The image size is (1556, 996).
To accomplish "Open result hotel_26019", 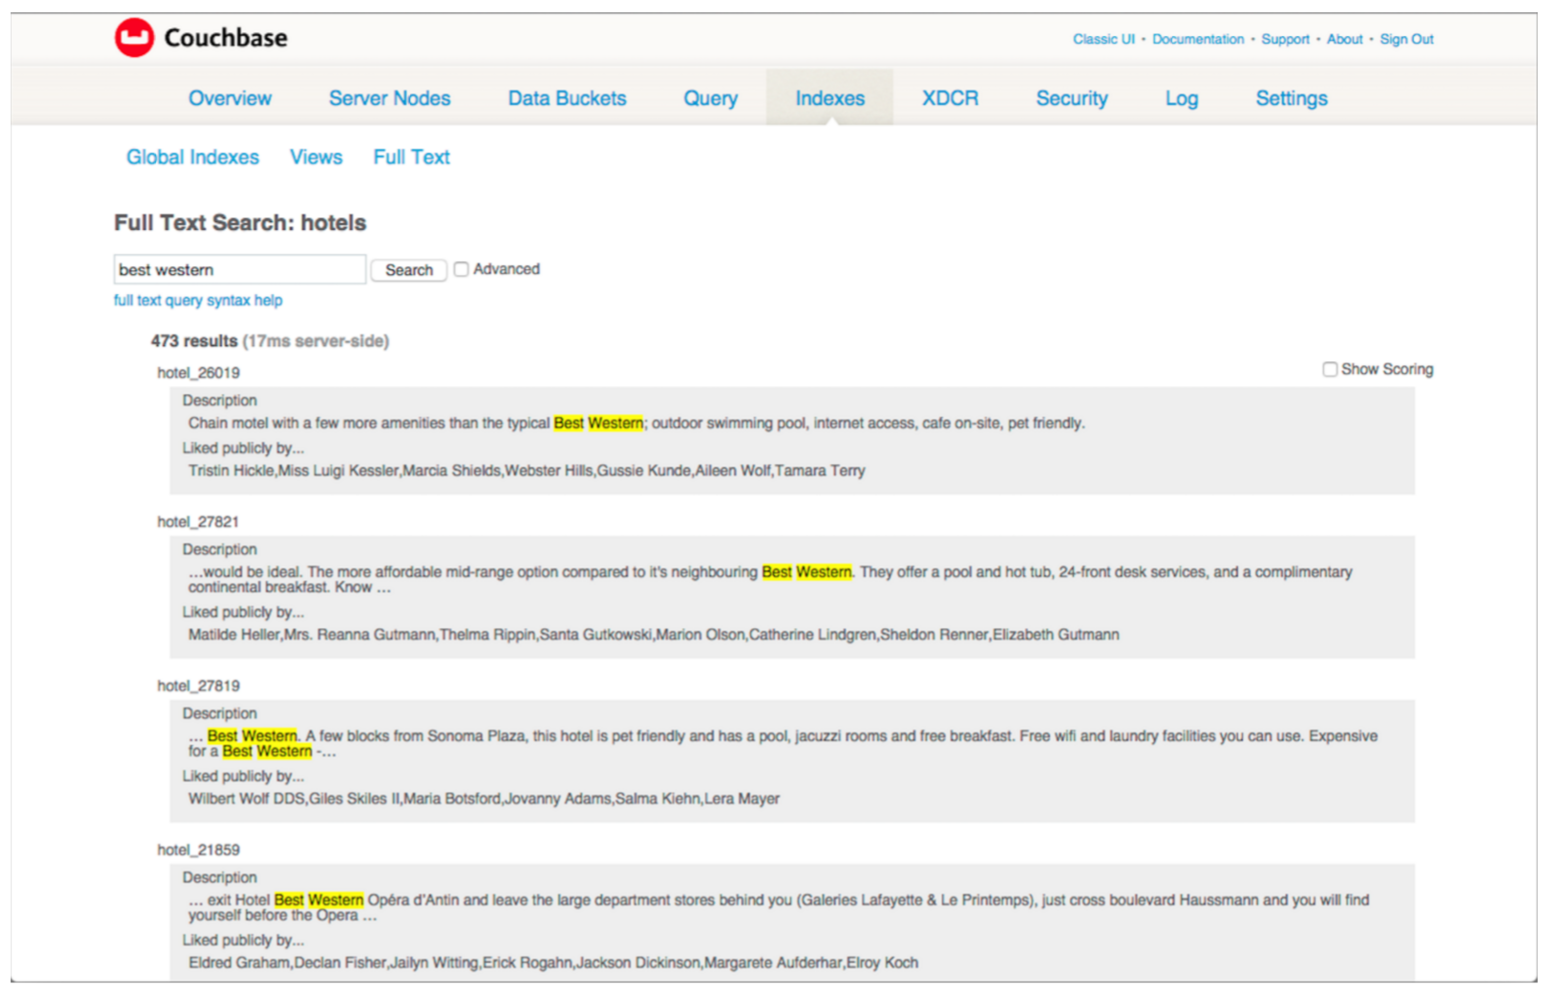I will pos(198,373).
